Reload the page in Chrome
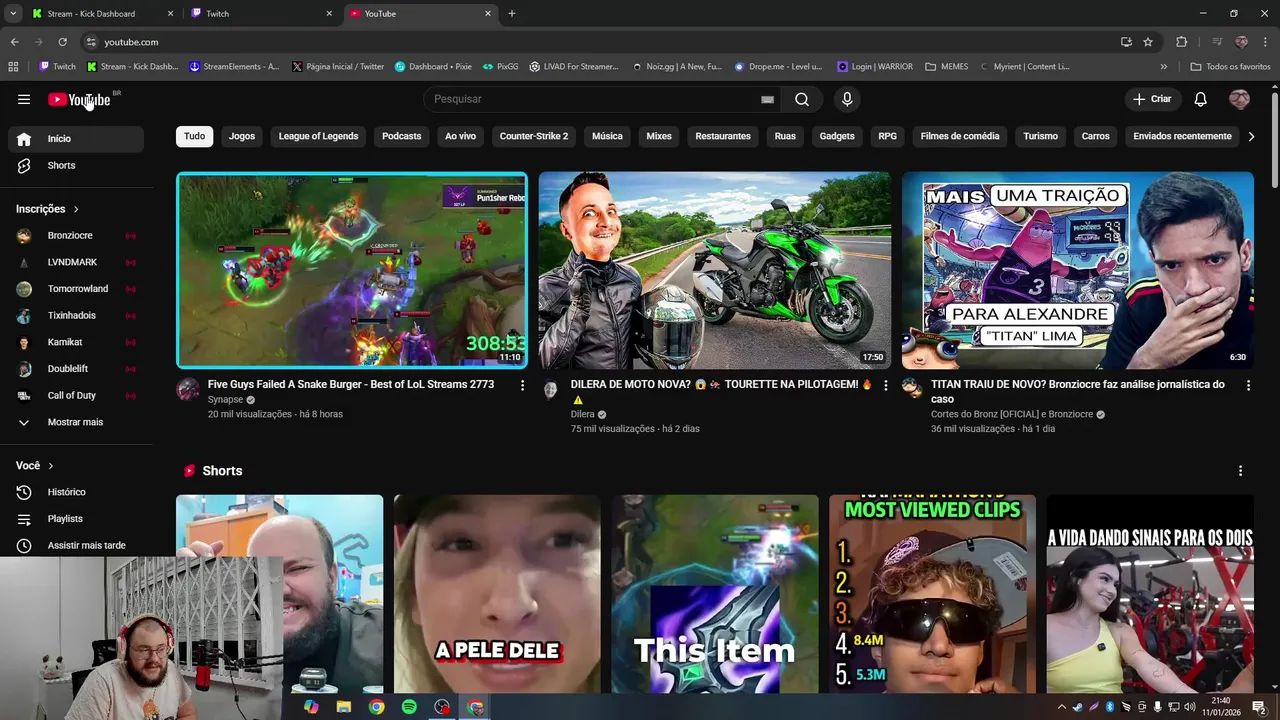Screen dimensions: 1280x720 coord(62,42)
